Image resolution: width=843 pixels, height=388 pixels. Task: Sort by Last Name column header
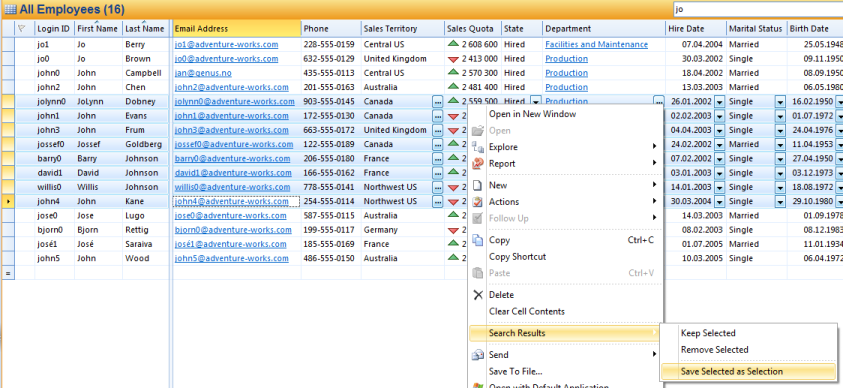pos(146,28)
